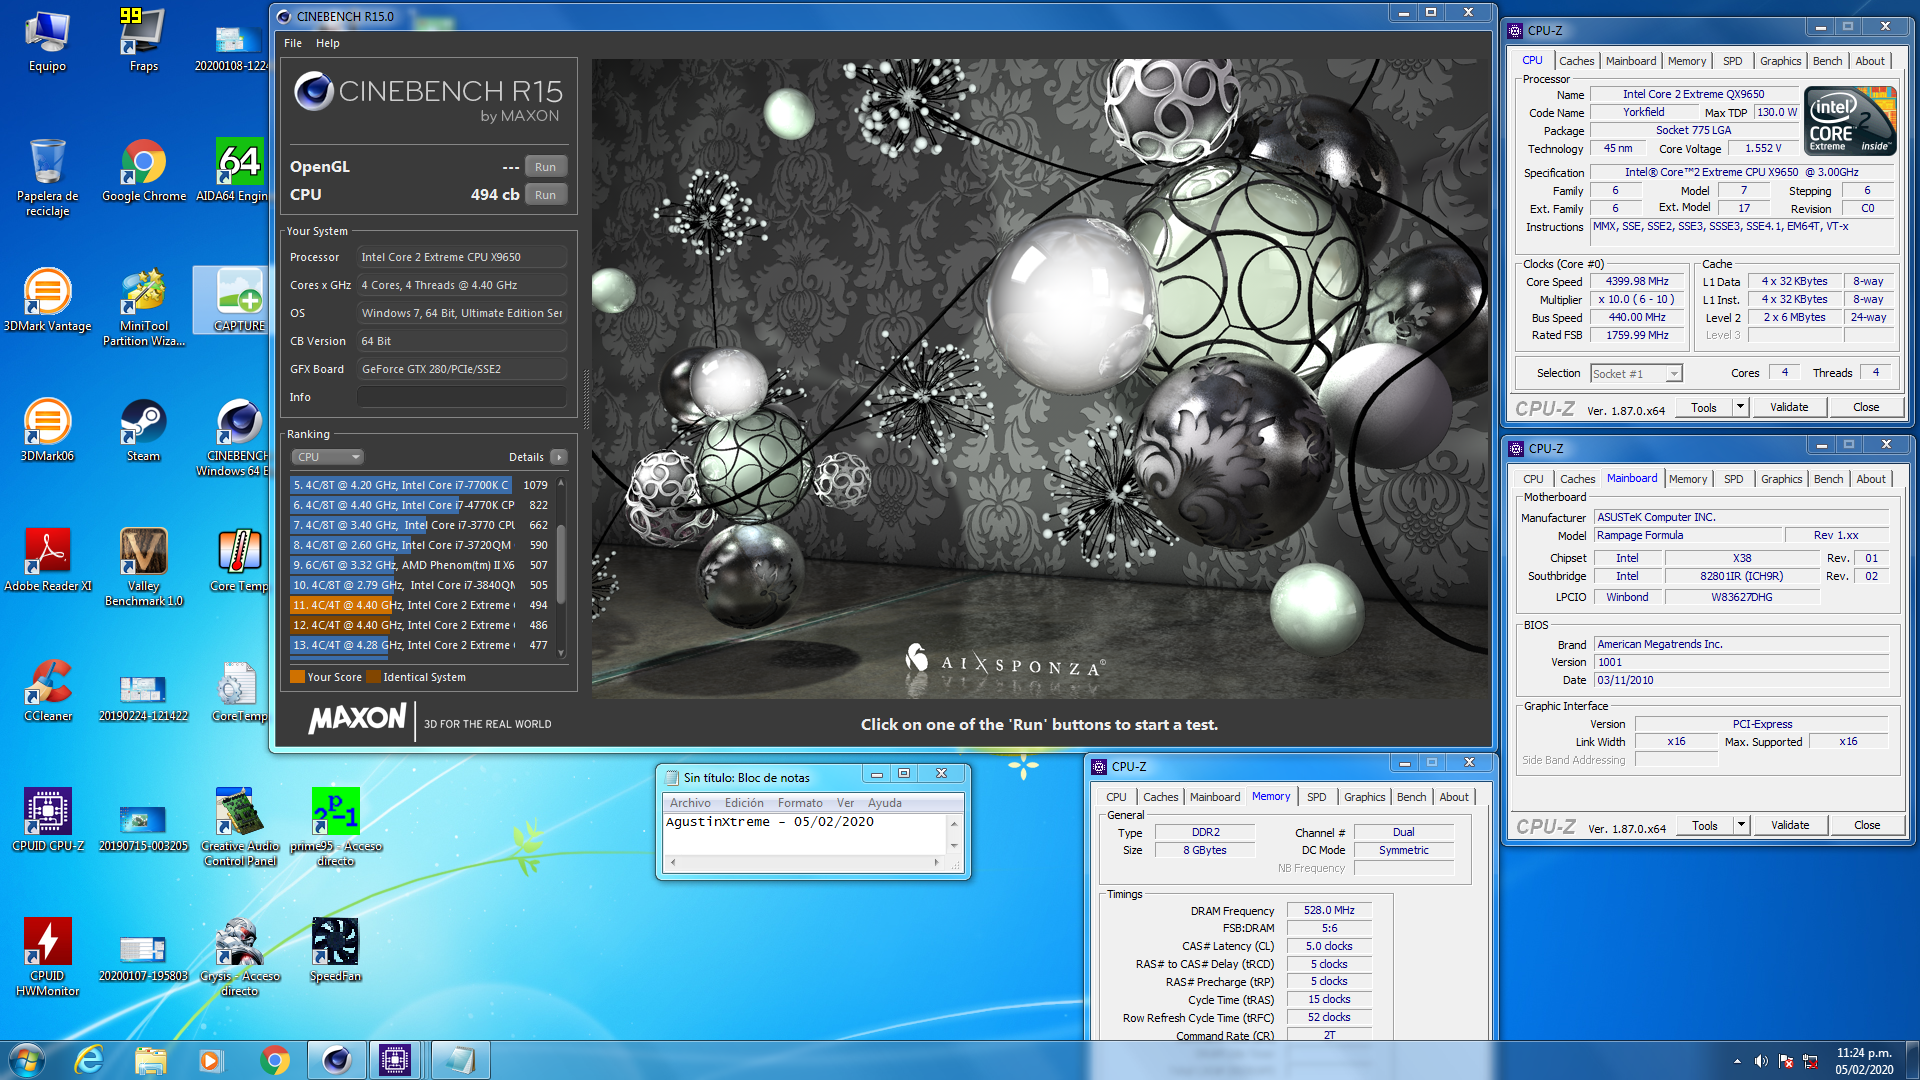
Task: Open SpeedFan desktop shortcut
Action: tap(335, 951)
